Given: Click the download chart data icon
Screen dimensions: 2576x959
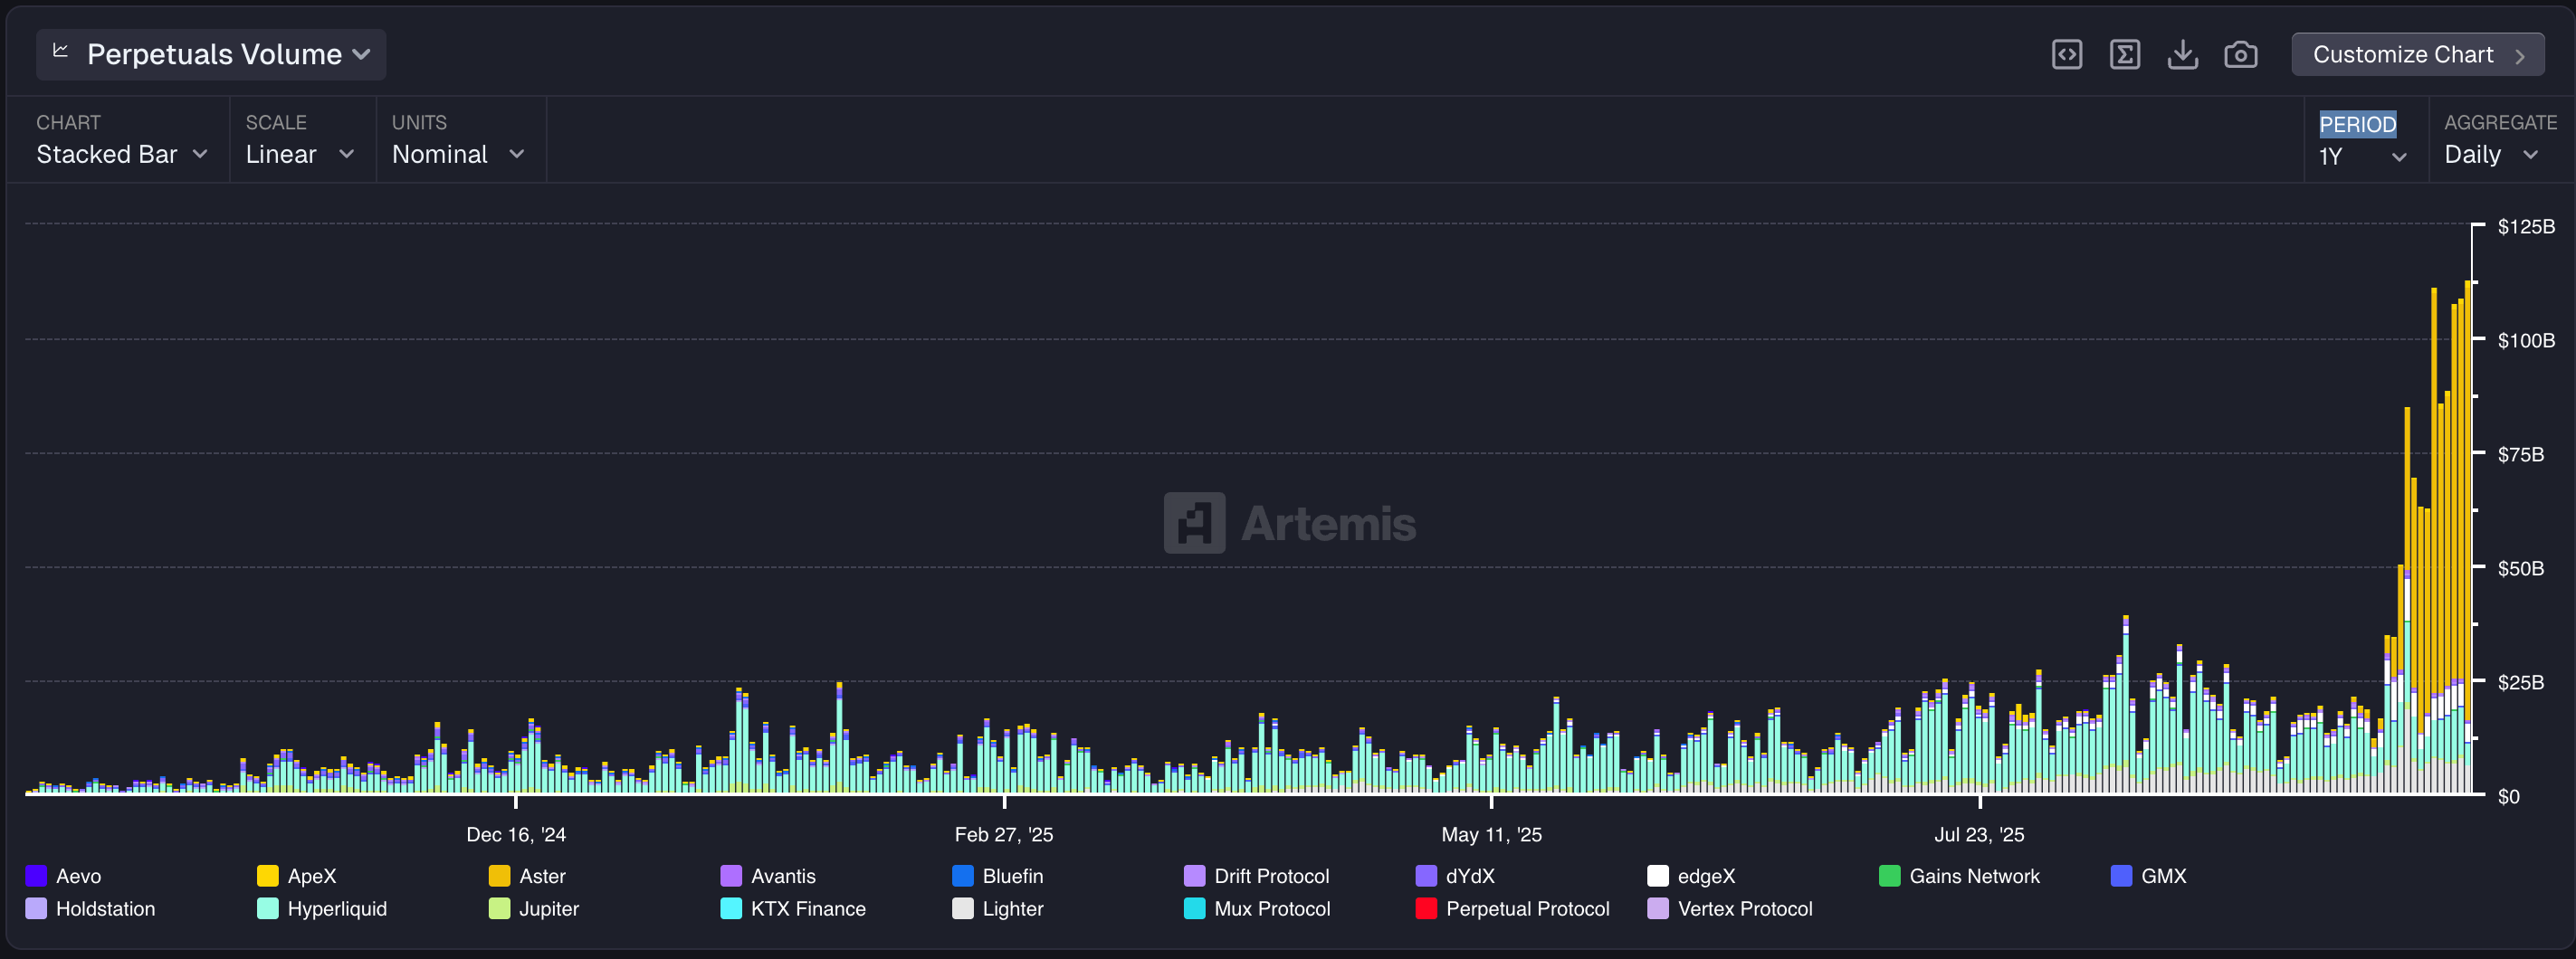Looking at the screenshot, I should point(2182,54).
